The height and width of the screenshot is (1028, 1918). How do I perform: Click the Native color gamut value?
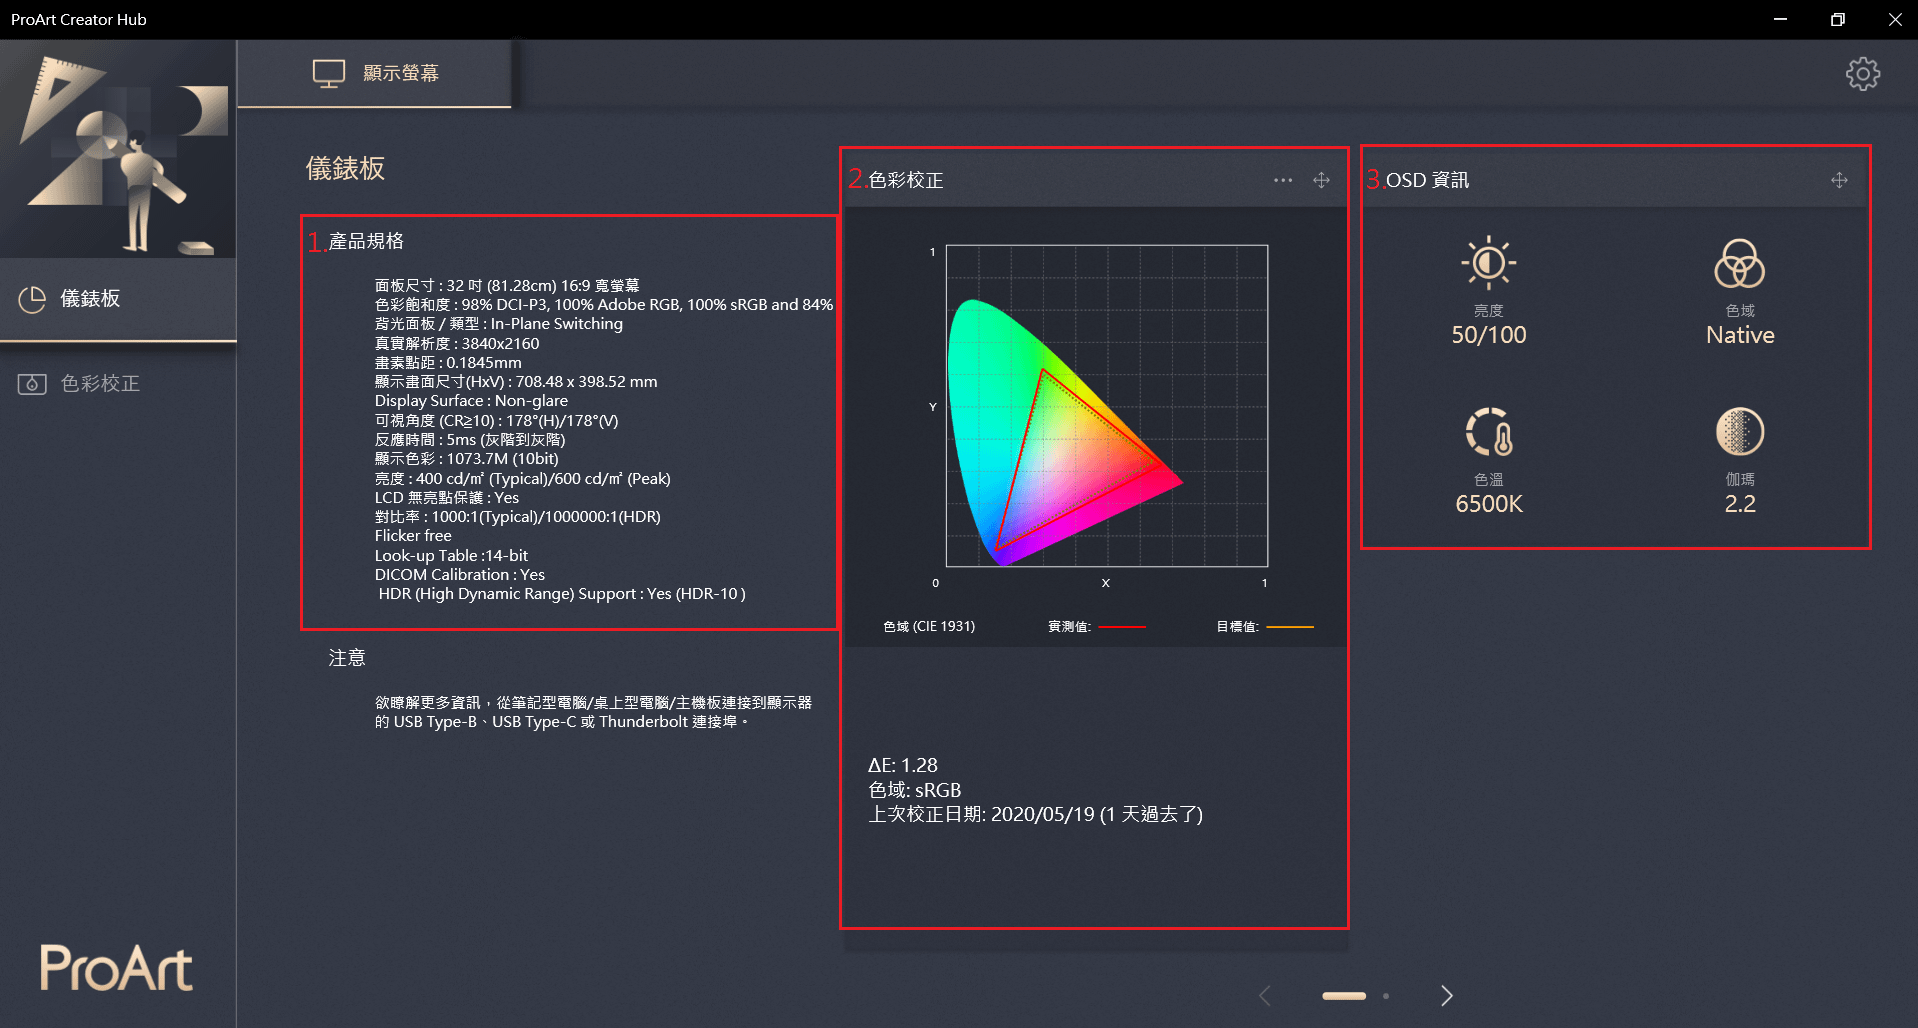coord(1739,335)
